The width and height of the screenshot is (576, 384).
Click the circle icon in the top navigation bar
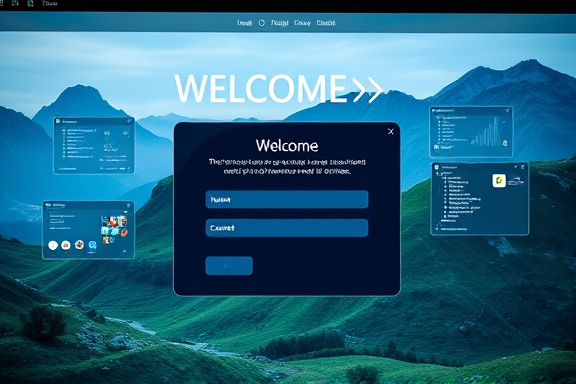262,23
